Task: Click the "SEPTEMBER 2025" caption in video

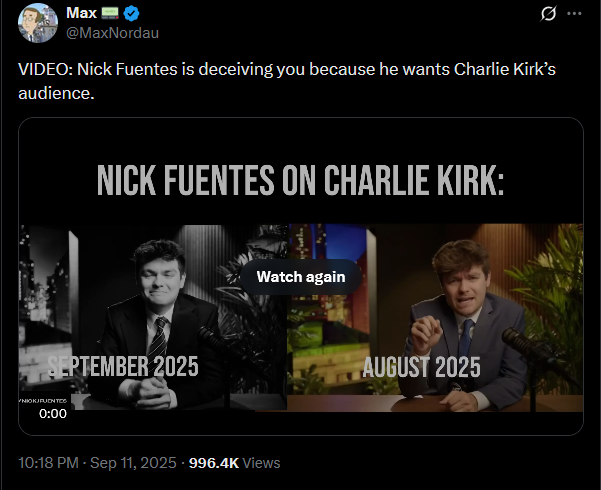Action: click(x=124, y=367)
